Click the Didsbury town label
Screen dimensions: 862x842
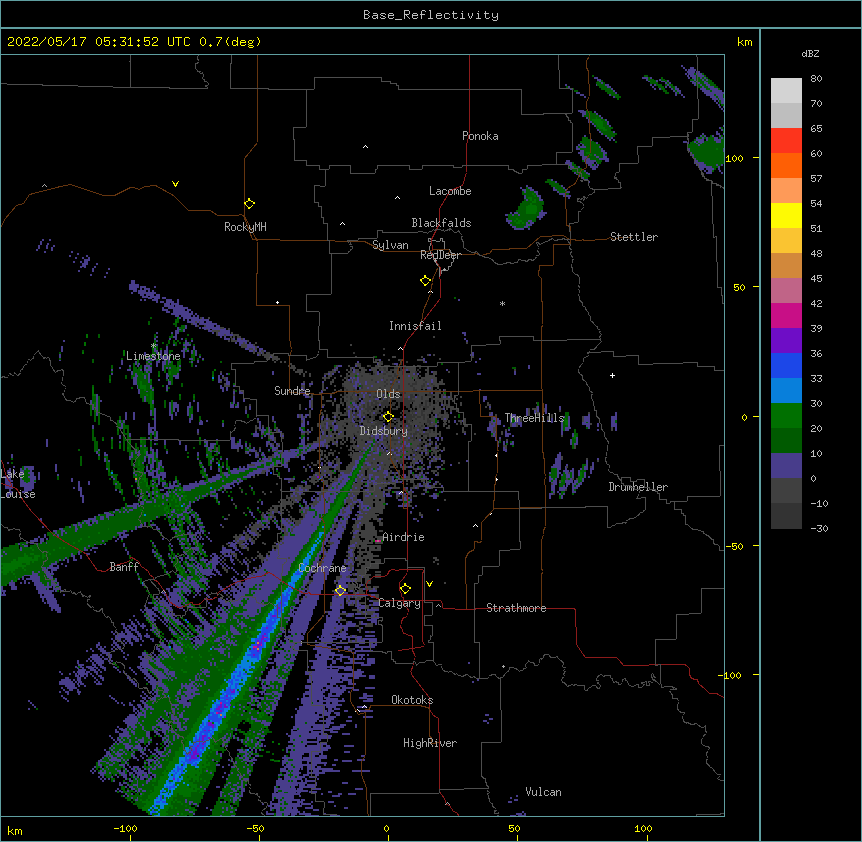[384, 431]
